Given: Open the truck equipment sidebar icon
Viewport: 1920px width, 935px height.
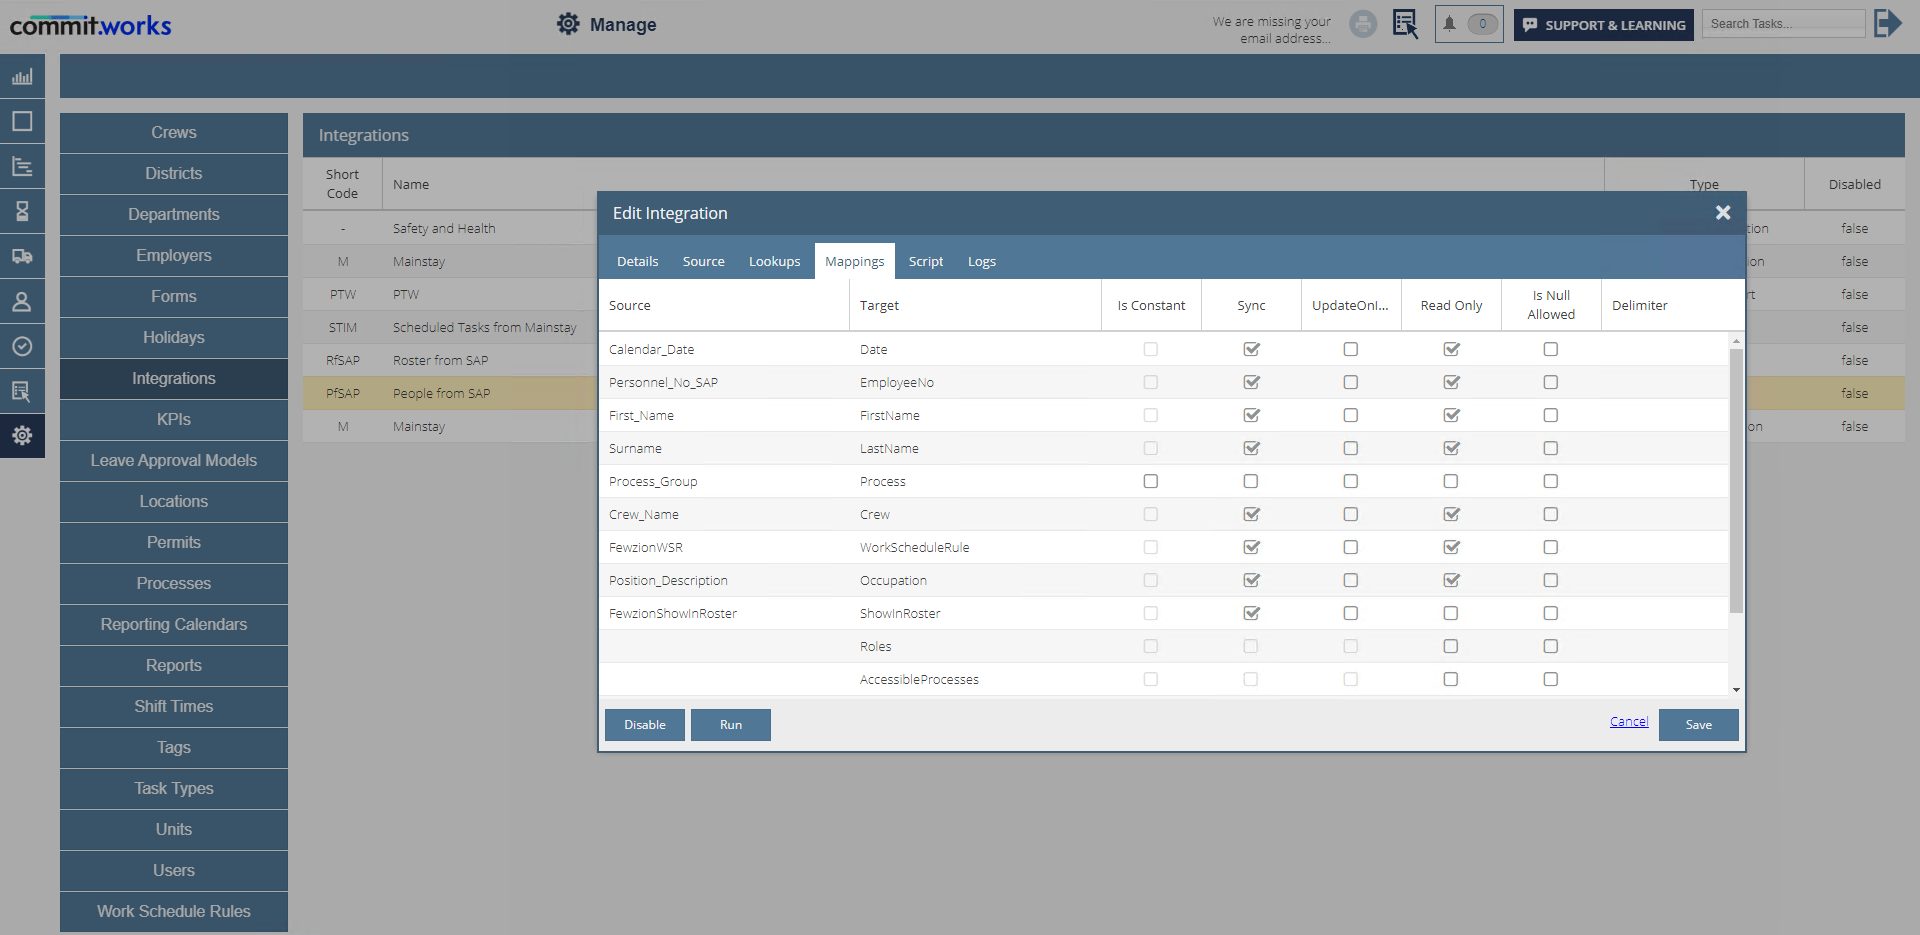Looking at the screenshot, I should pyautogui.click(x=22, y=256).
